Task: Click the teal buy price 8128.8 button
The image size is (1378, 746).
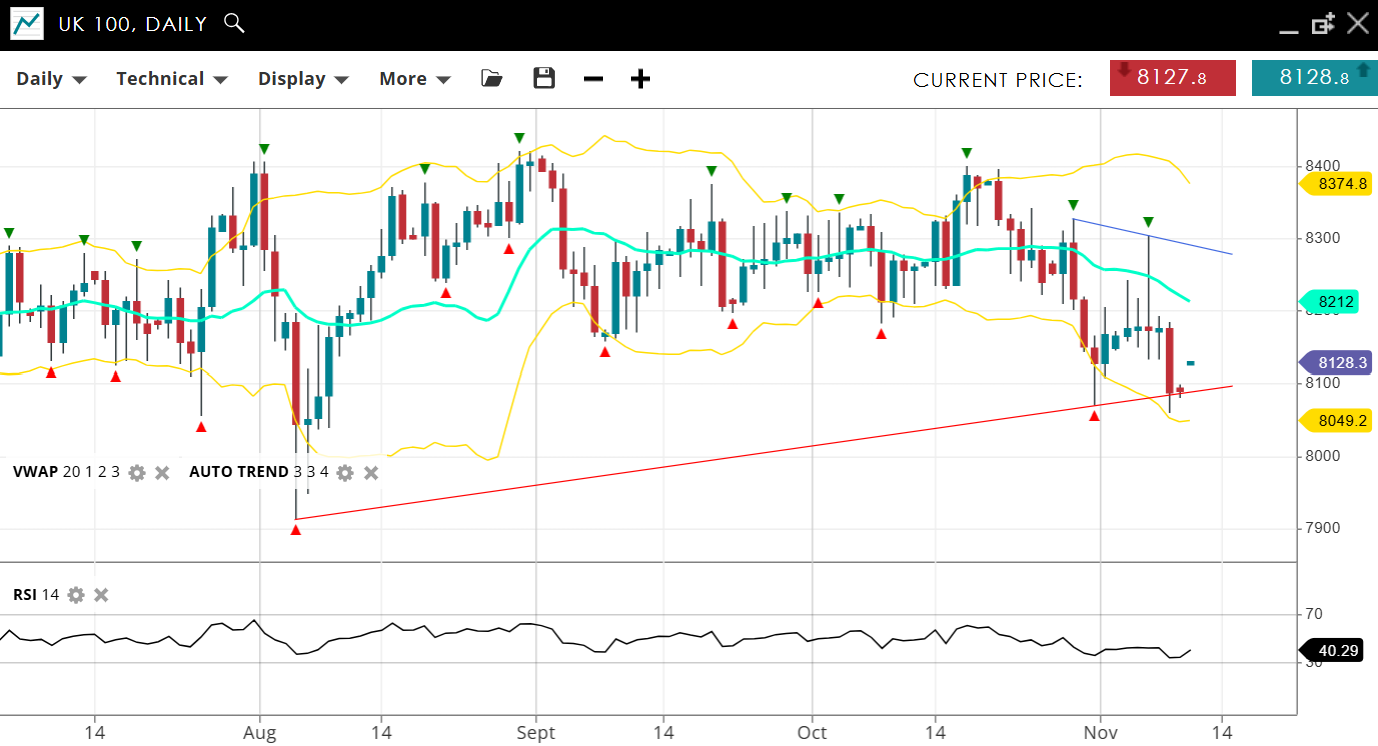Action: point(1314,78)
